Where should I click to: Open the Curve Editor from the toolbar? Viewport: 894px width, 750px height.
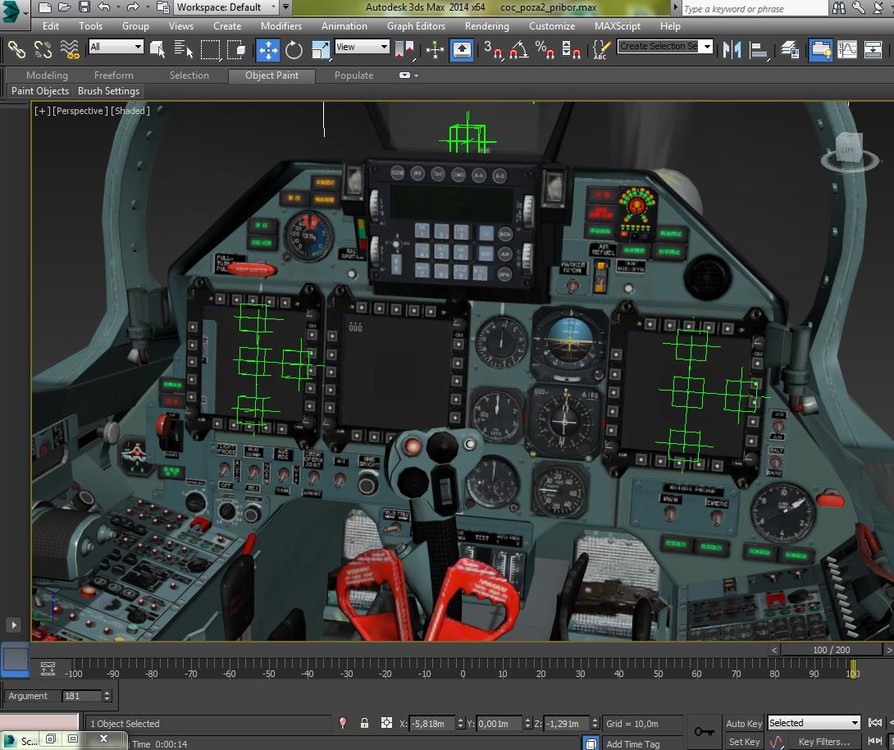[x=847, y=49]
